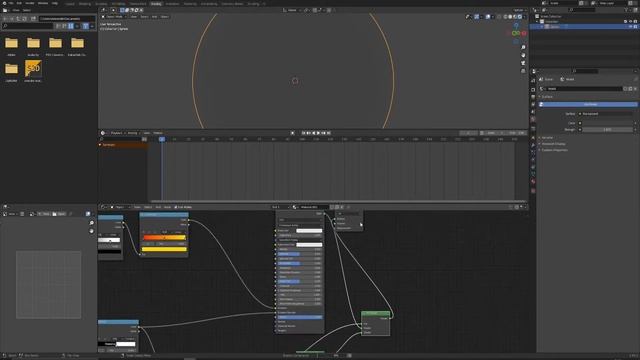Click the image editor pan hand icon
The width and height of the screenshot is (640, 360).
coord(91,231)
